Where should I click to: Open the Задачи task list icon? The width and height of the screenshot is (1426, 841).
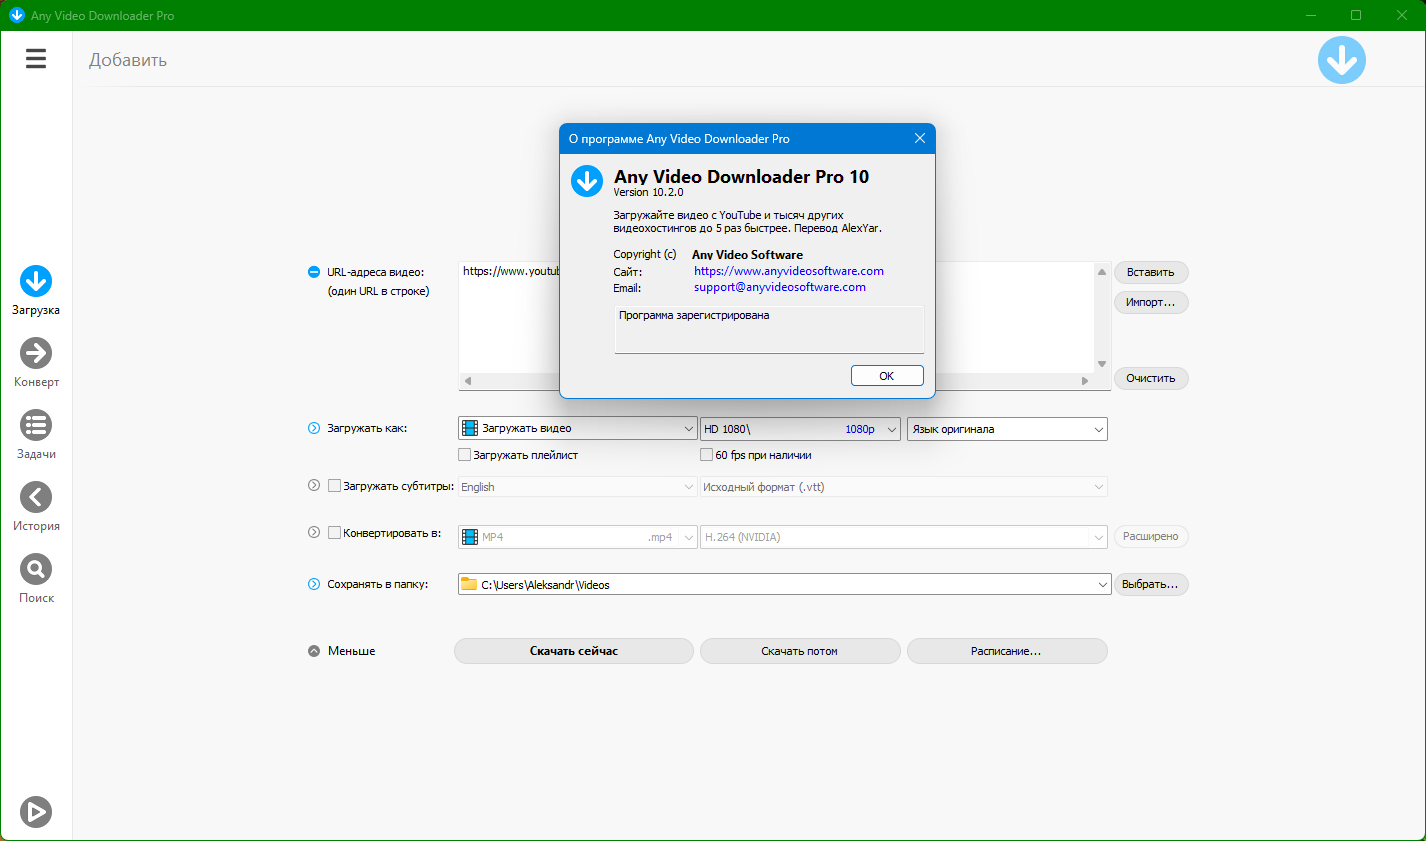[36, 426]
